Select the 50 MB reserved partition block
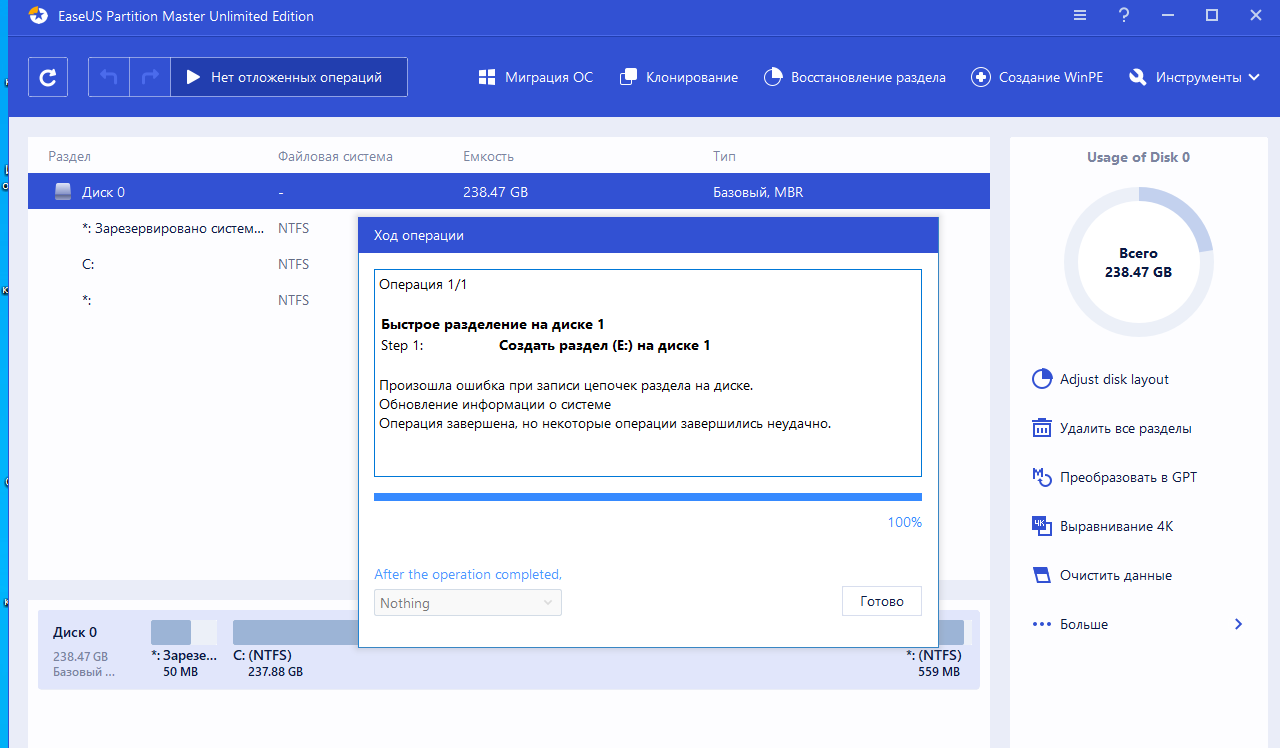1280x748 pixels. point(183,648)
